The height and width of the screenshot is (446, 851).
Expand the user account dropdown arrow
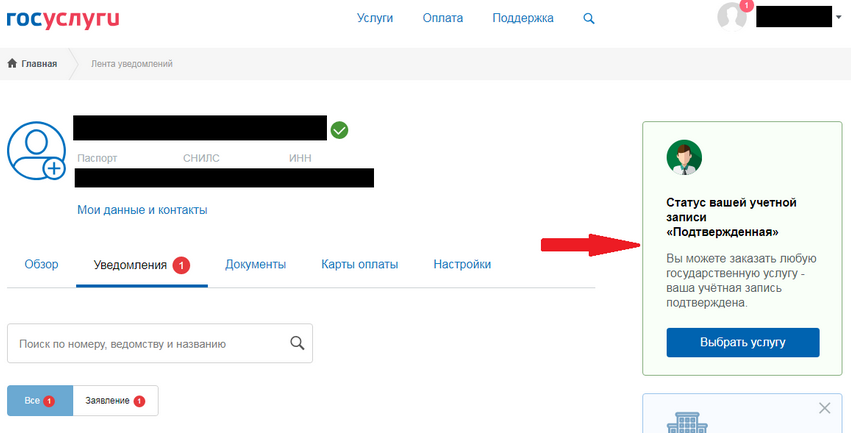pyautogui.click(x=838, y=18)
